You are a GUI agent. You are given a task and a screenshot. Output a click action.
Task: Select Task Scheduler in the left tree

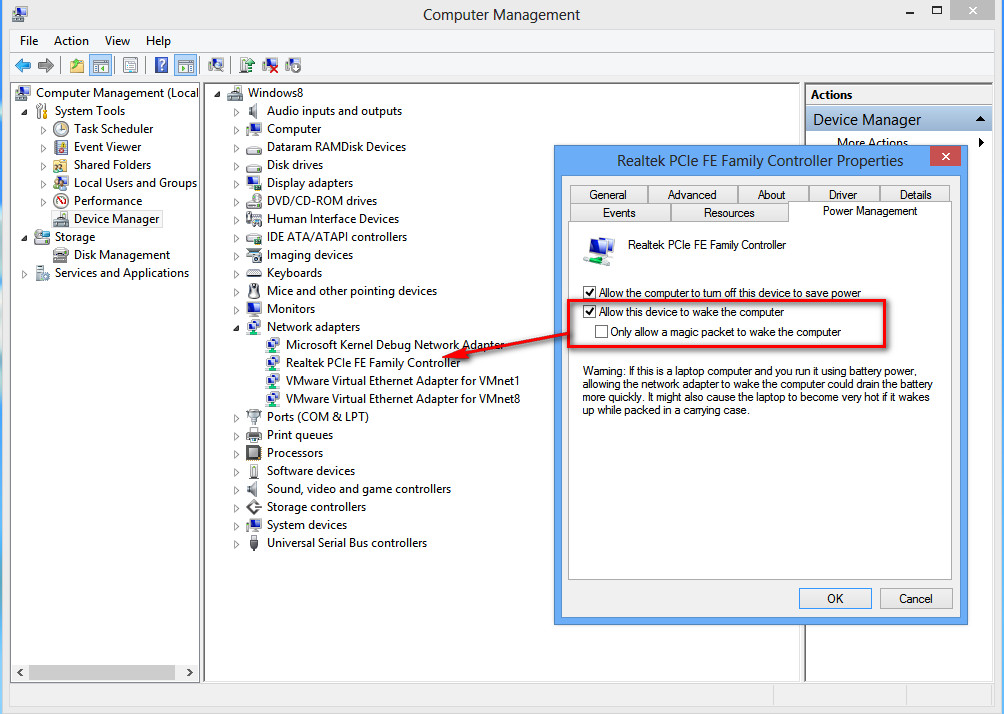click(113, 129)
